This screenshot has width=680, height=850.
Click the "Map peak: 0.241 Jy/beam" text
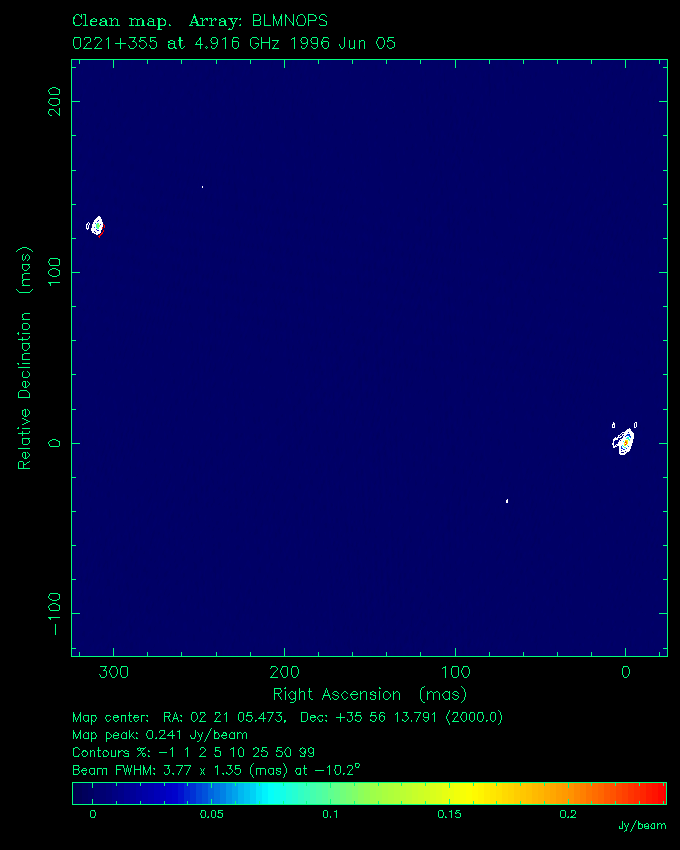point(160,735)
